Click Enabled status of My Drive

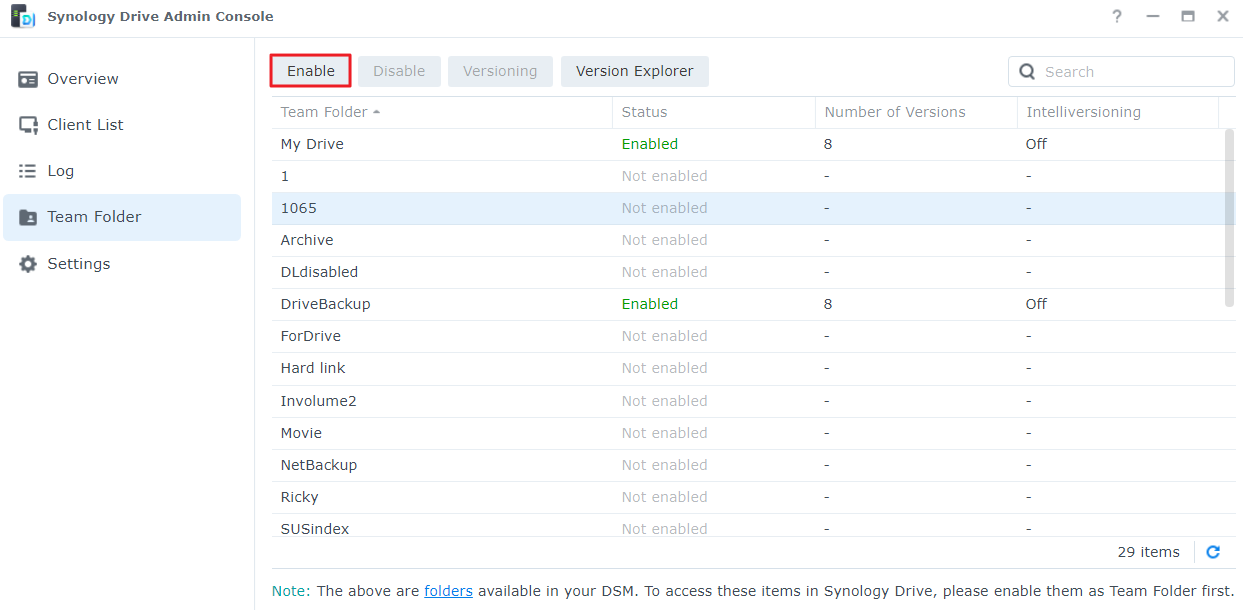click(650, 144)
